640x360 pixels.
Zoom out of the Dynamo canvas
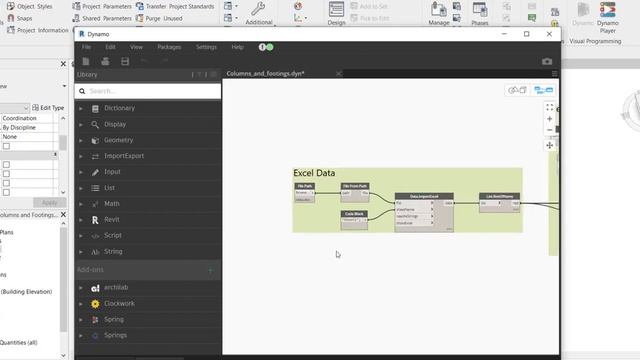(549, 130)
